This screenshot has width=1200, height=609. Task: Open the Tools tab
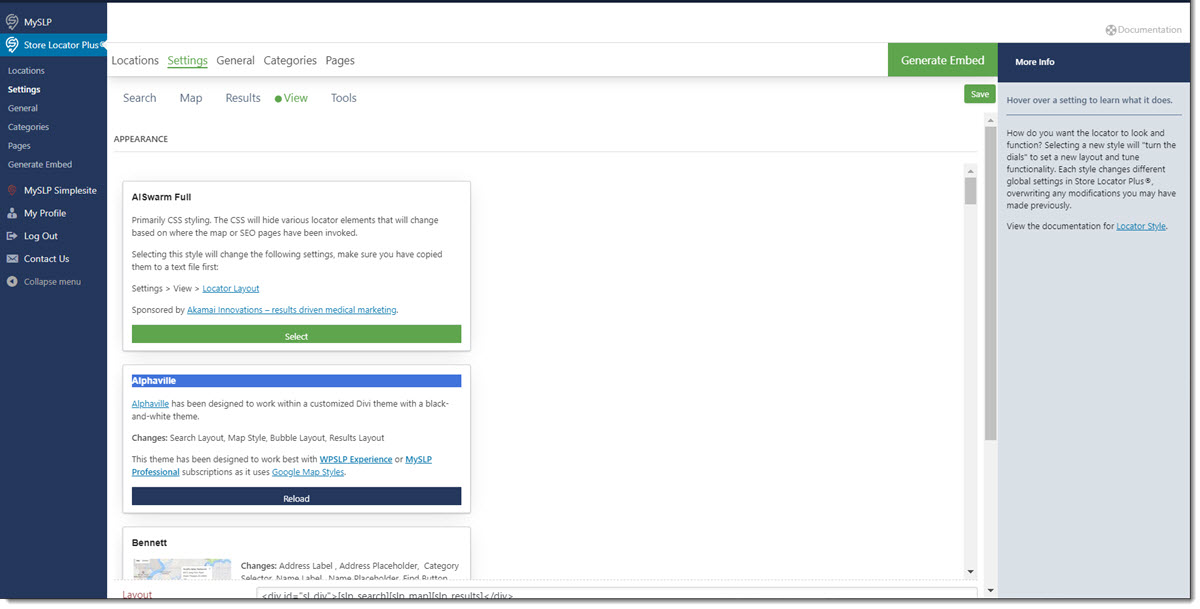[x=343, y=97]
